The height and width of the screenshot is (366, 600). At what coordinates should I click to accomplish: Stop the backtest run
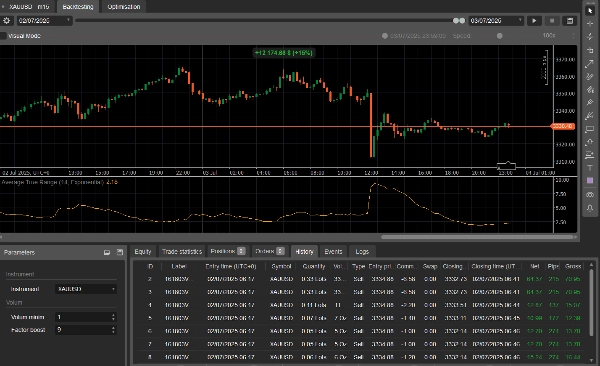coord(552,21)
